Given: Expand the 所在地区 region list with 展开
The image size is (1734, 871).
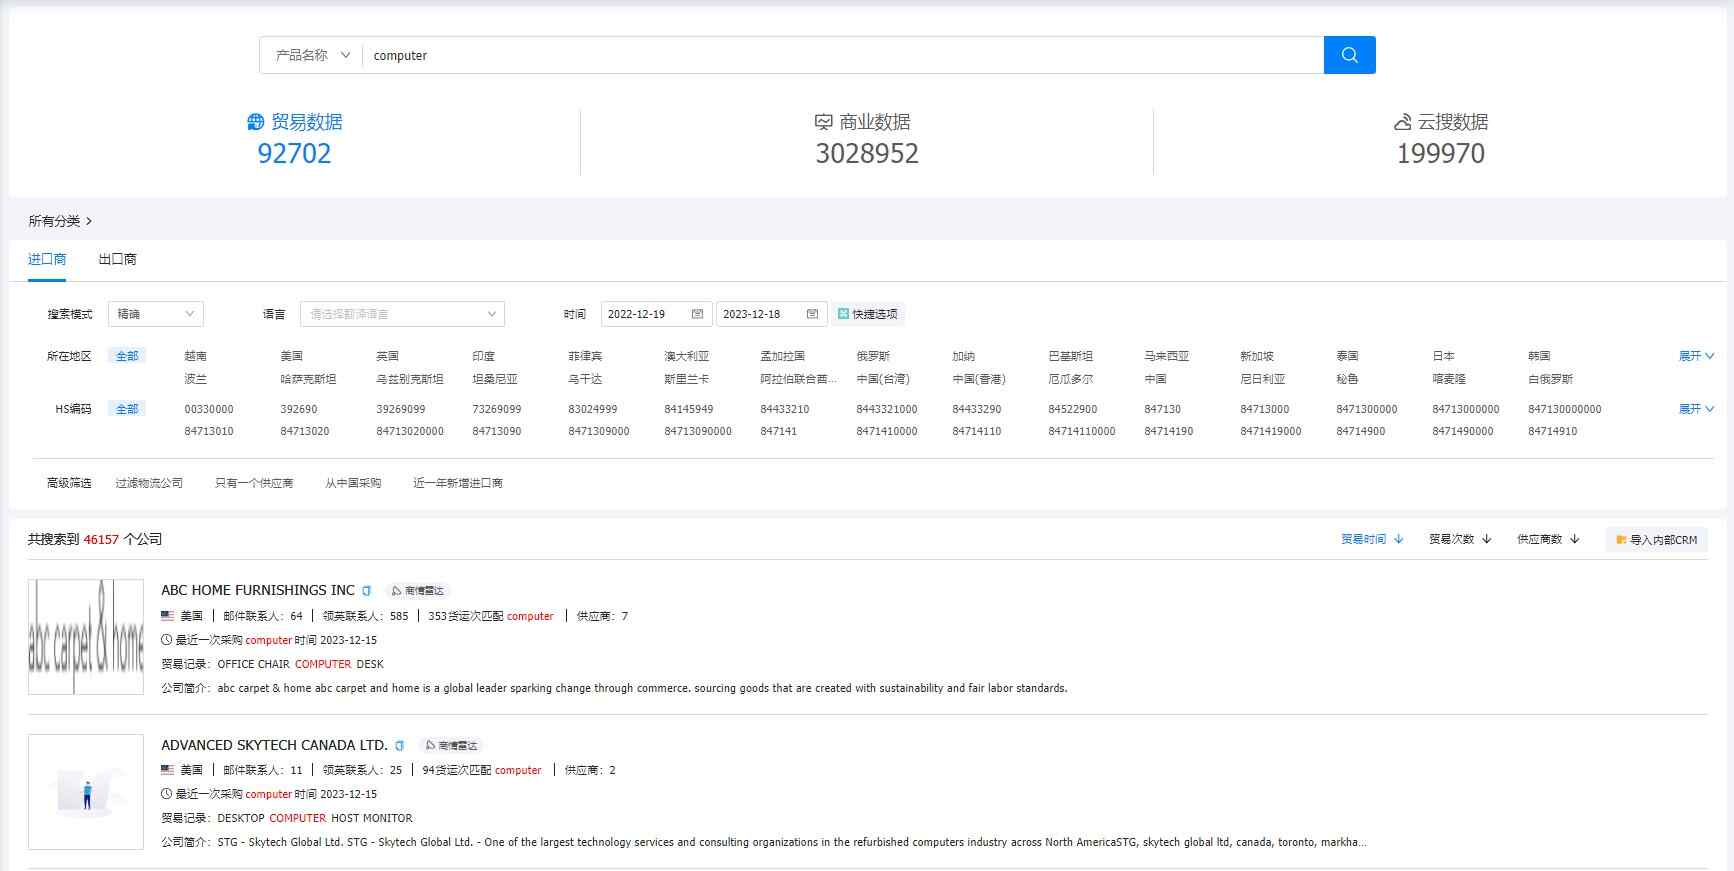Looking at the screenshot, I should click(1696, 356).
